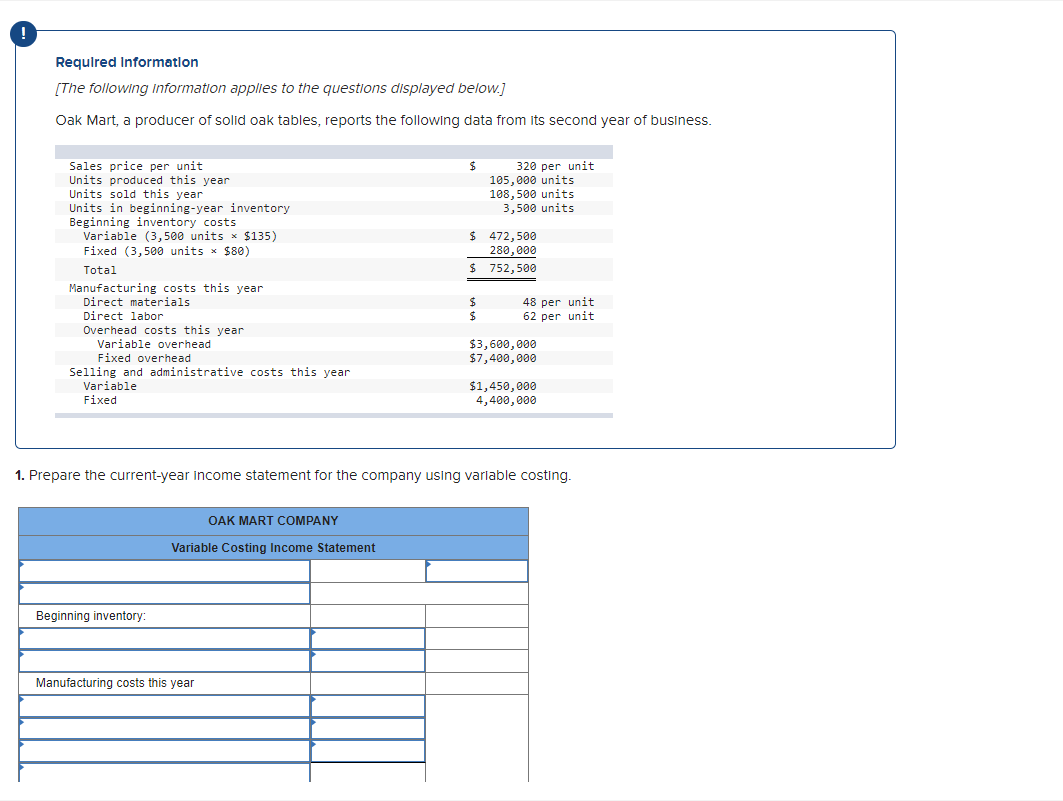Click the 'Direct materials' row label
Viewport: 1063px width, 801px height.
click(136, 302)
